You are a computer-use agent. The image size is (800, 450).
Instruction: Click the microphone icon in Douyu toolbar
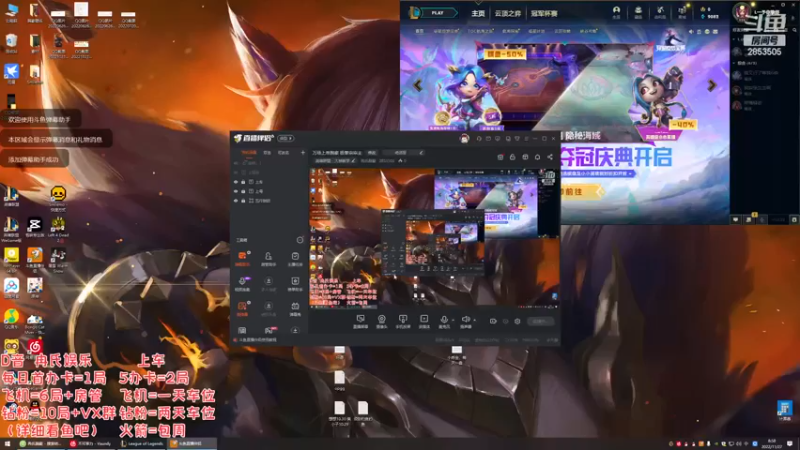444,320
